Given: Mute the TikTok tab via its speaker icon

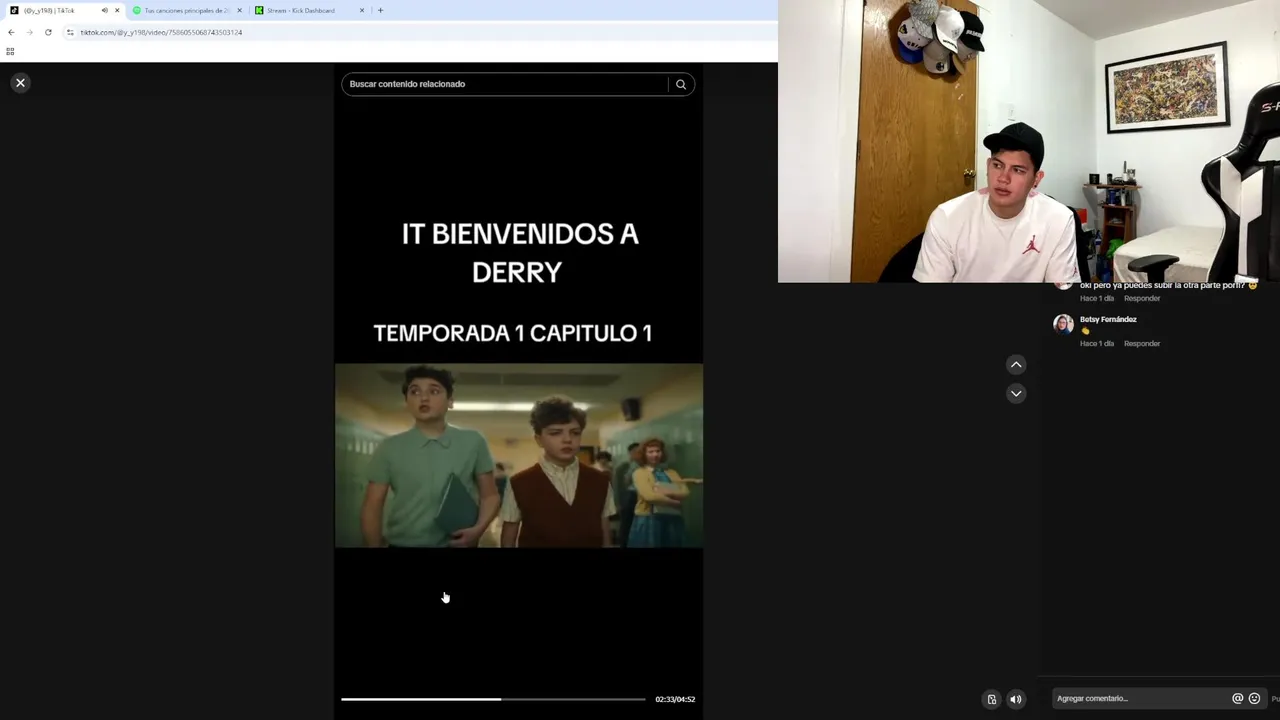Looking at the screenshot, I should (x=104, y=10).
